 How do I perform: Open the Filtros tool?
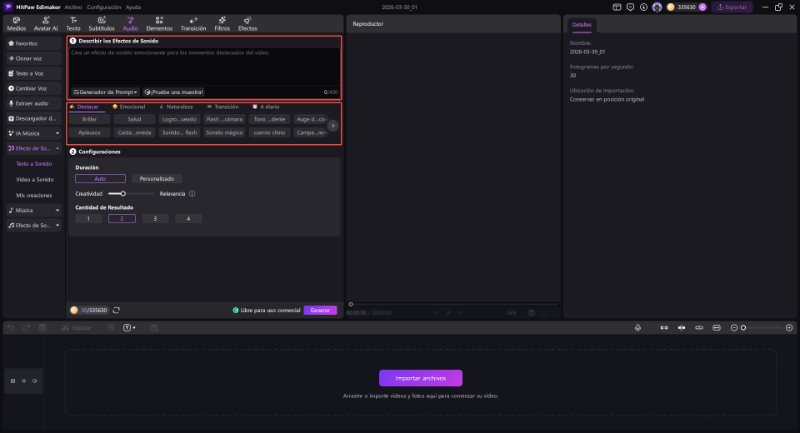[222, 23]
